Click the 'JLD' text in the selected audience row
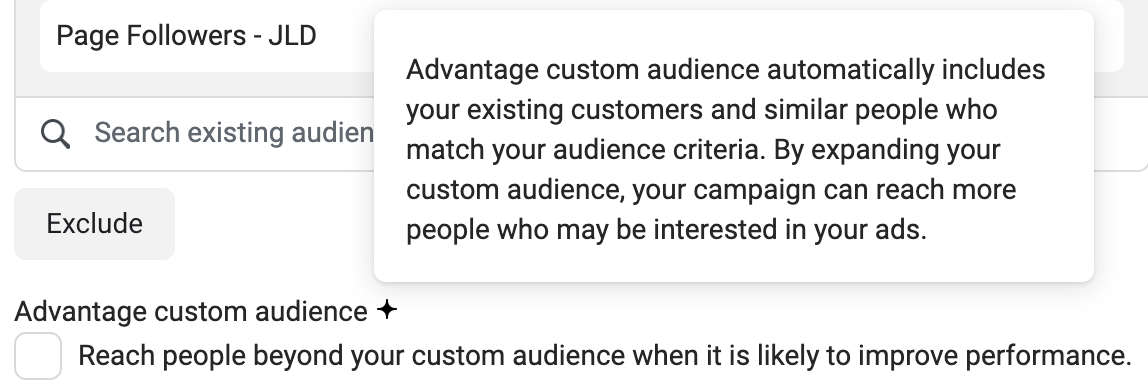 (292, 36)
